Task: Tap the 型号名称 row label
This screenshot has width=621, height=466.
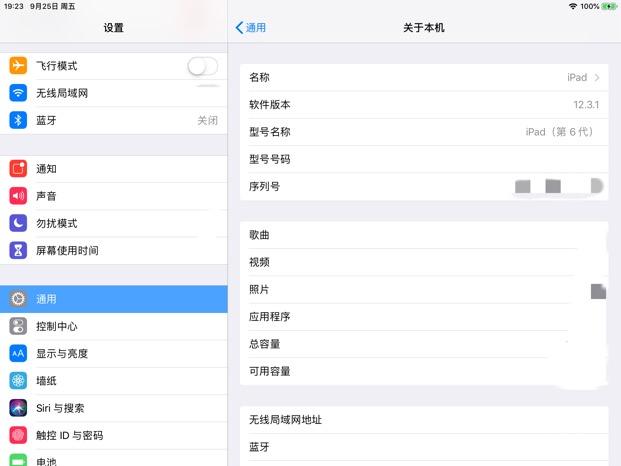Action: [x=270, y=132]
